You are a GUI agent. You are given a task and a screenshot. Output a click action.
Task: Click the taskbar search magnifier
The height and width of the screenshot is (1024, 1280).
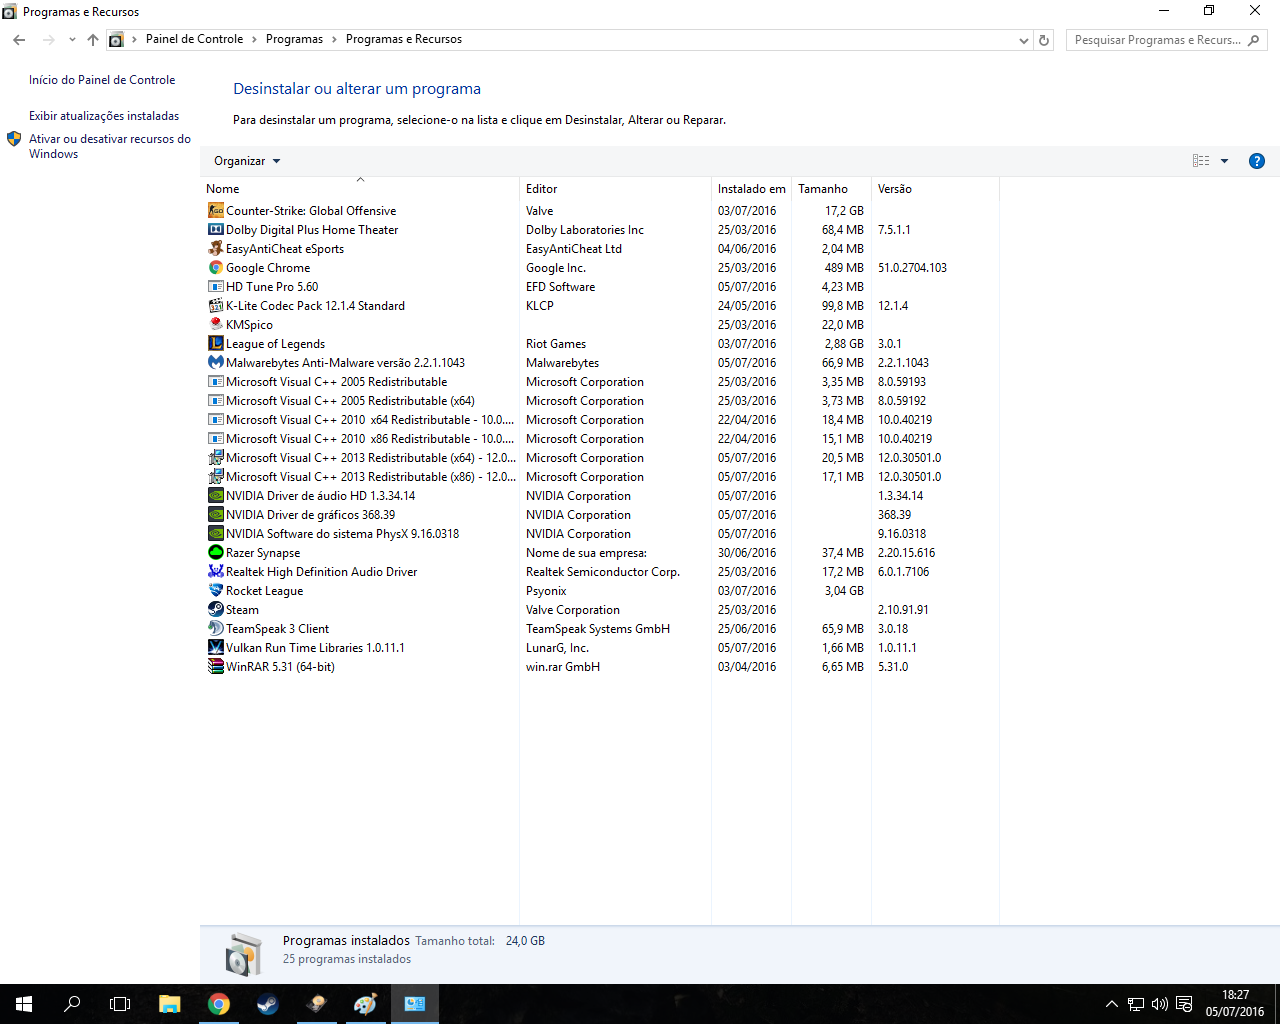click(x=72, y=1004)
